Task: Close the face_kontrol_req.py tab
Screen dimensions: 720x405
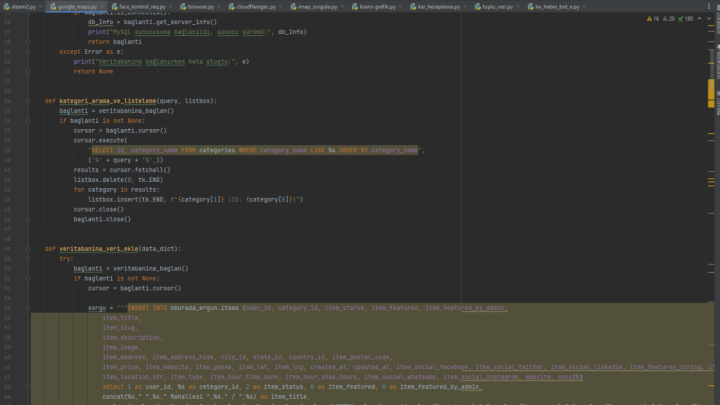Action: (171, 7)
